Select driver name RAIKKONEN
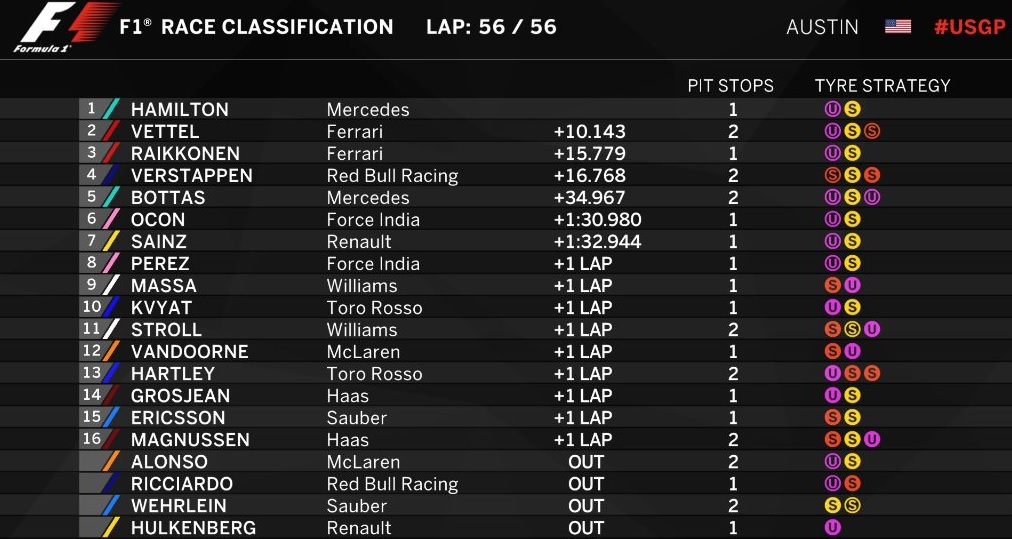 pyautogui.click(x=185, y=154)
